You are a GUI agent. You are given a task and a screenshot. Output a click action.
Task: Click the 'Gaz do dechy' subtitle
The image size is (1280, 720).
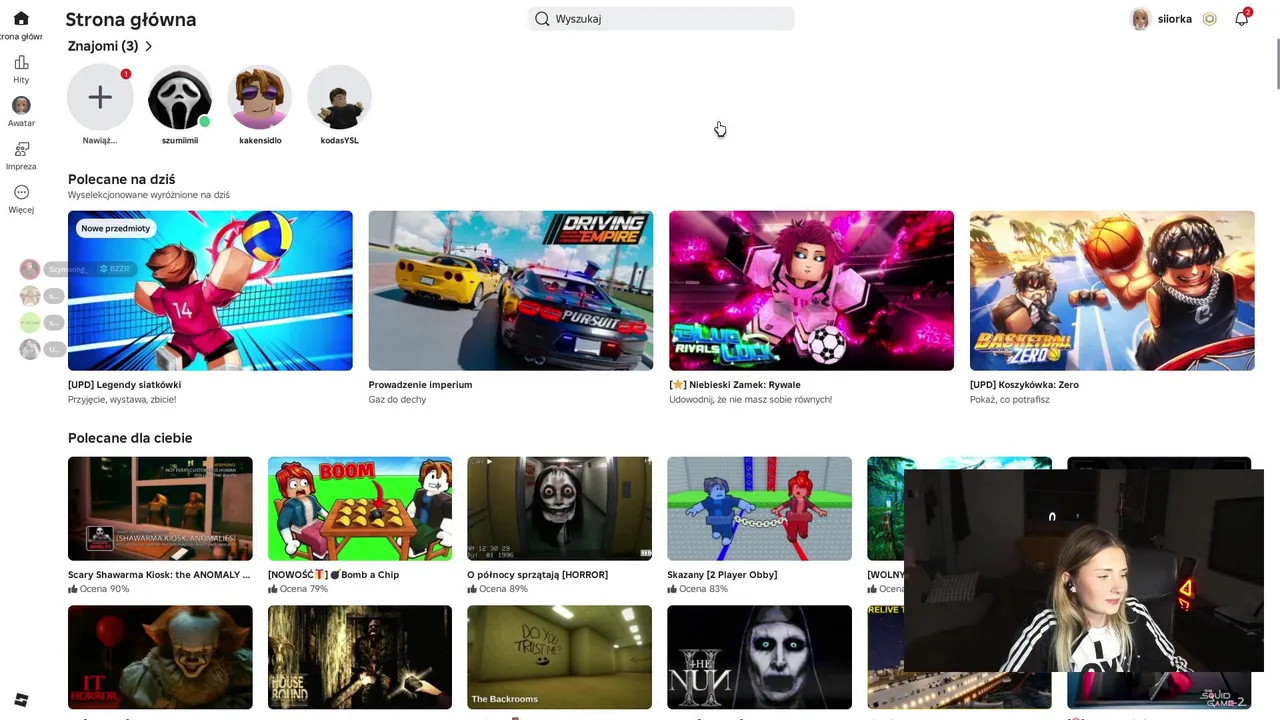point(397,400)
